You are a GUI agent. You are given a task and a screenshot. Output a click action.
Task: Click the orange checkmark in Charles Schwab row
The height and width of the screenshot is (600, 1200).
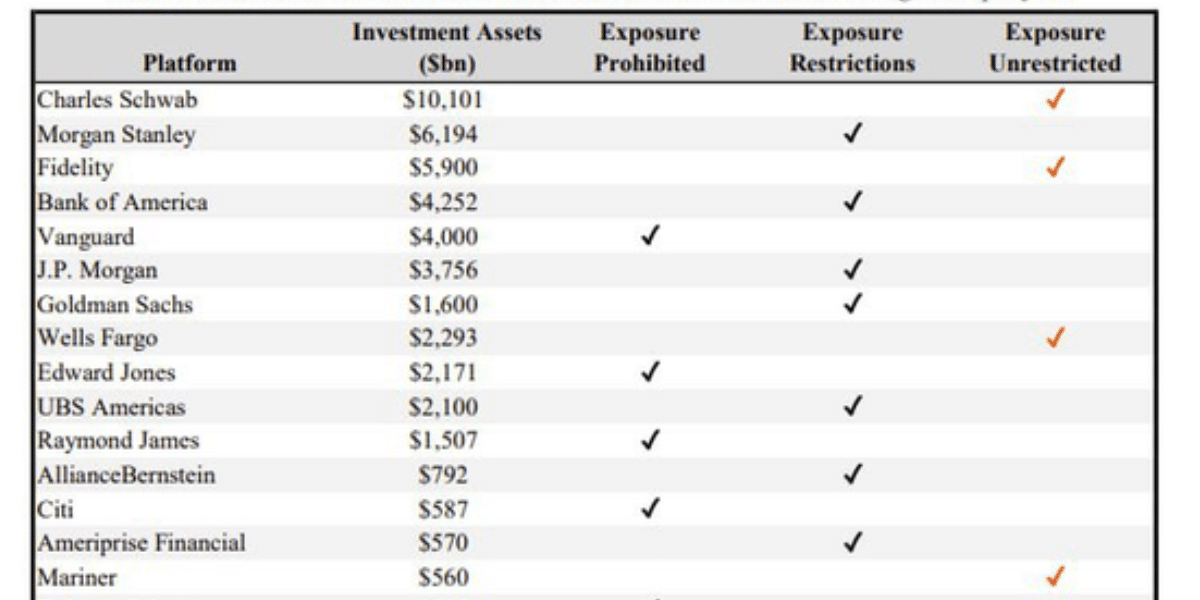pos(1055,100)
